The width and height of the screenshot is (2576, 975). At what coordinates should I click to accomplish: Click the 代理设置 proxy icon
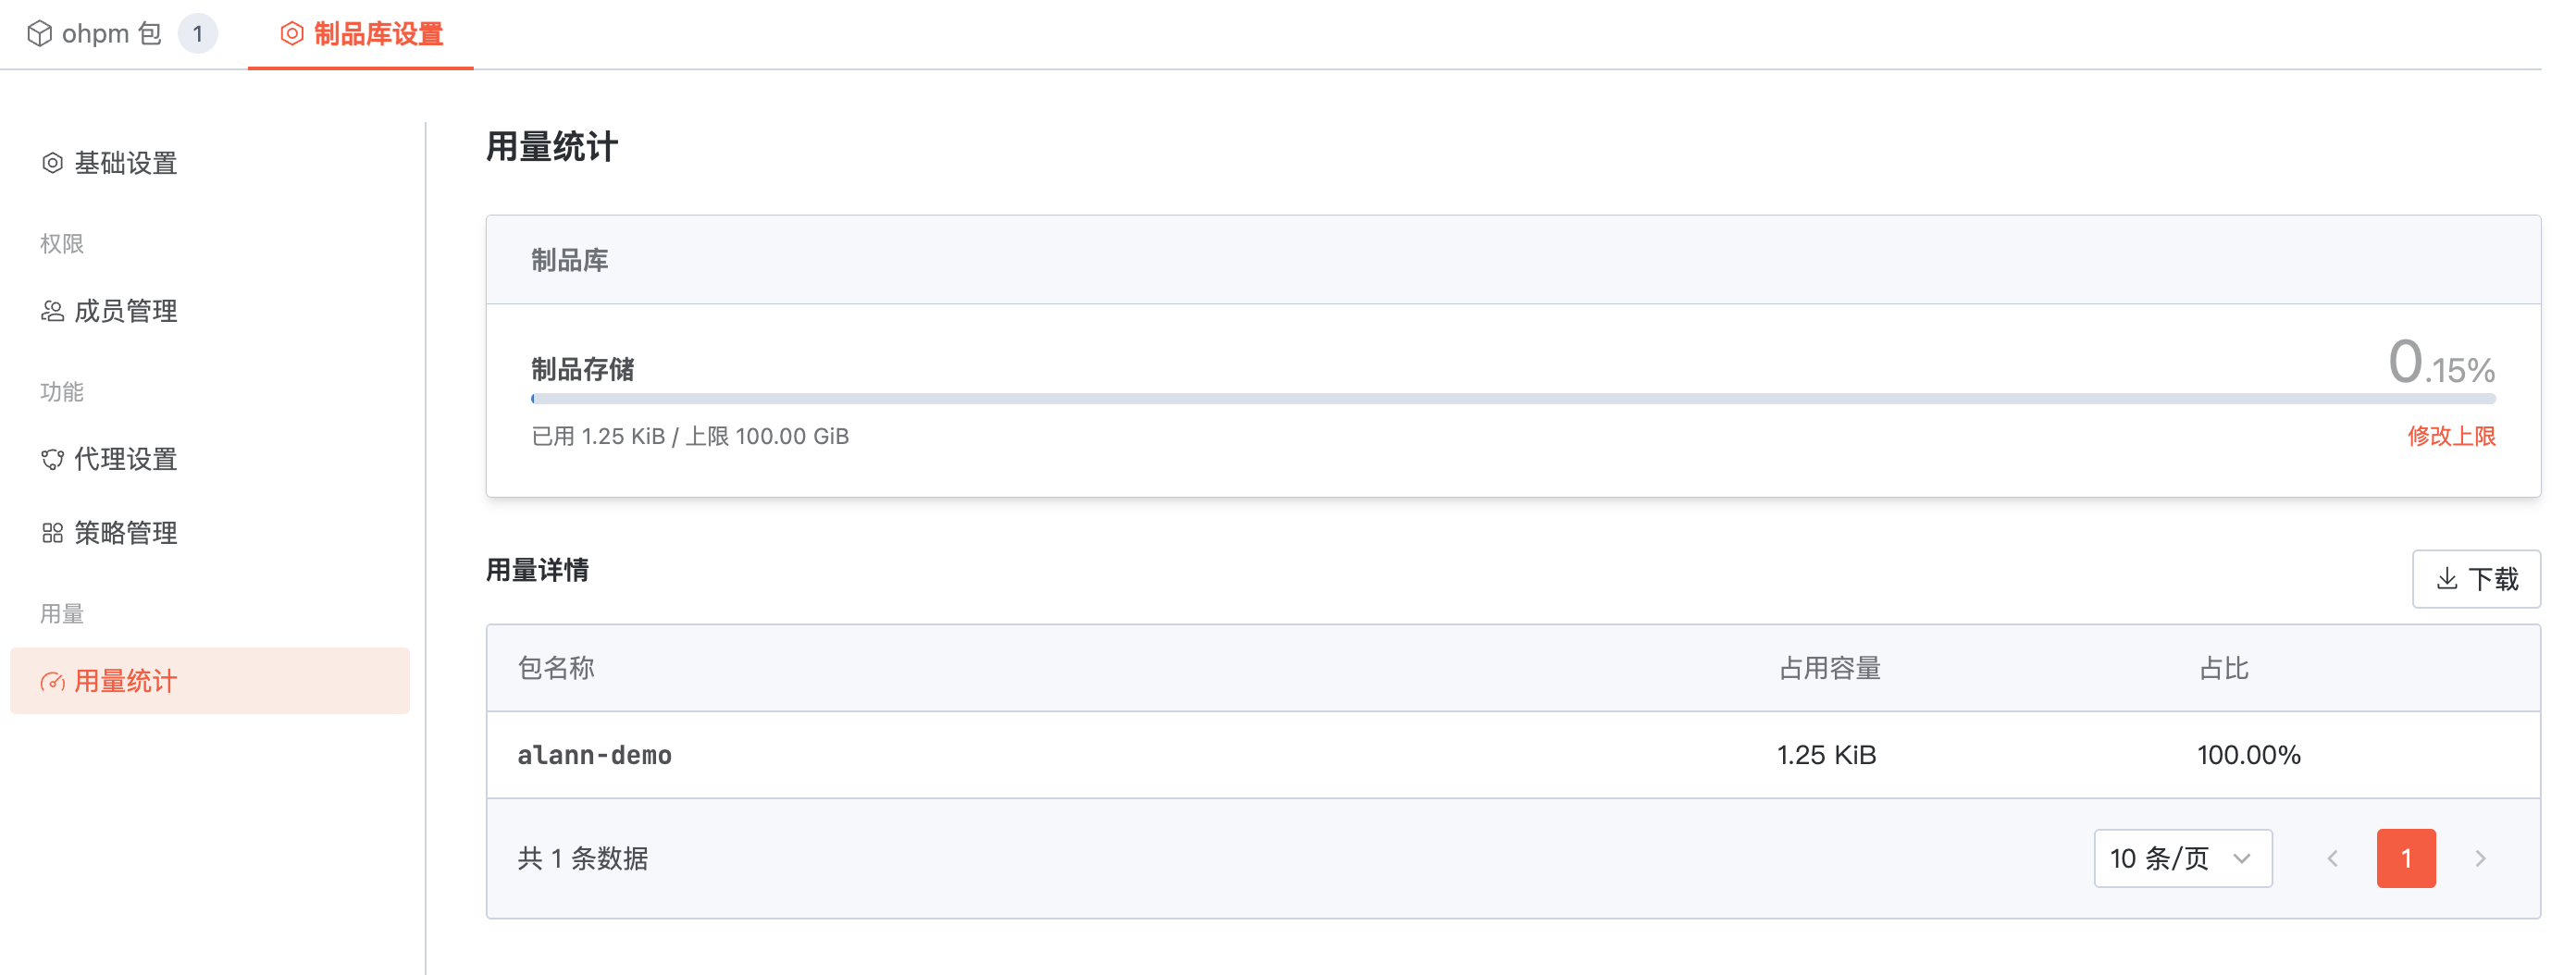(52, 459)
